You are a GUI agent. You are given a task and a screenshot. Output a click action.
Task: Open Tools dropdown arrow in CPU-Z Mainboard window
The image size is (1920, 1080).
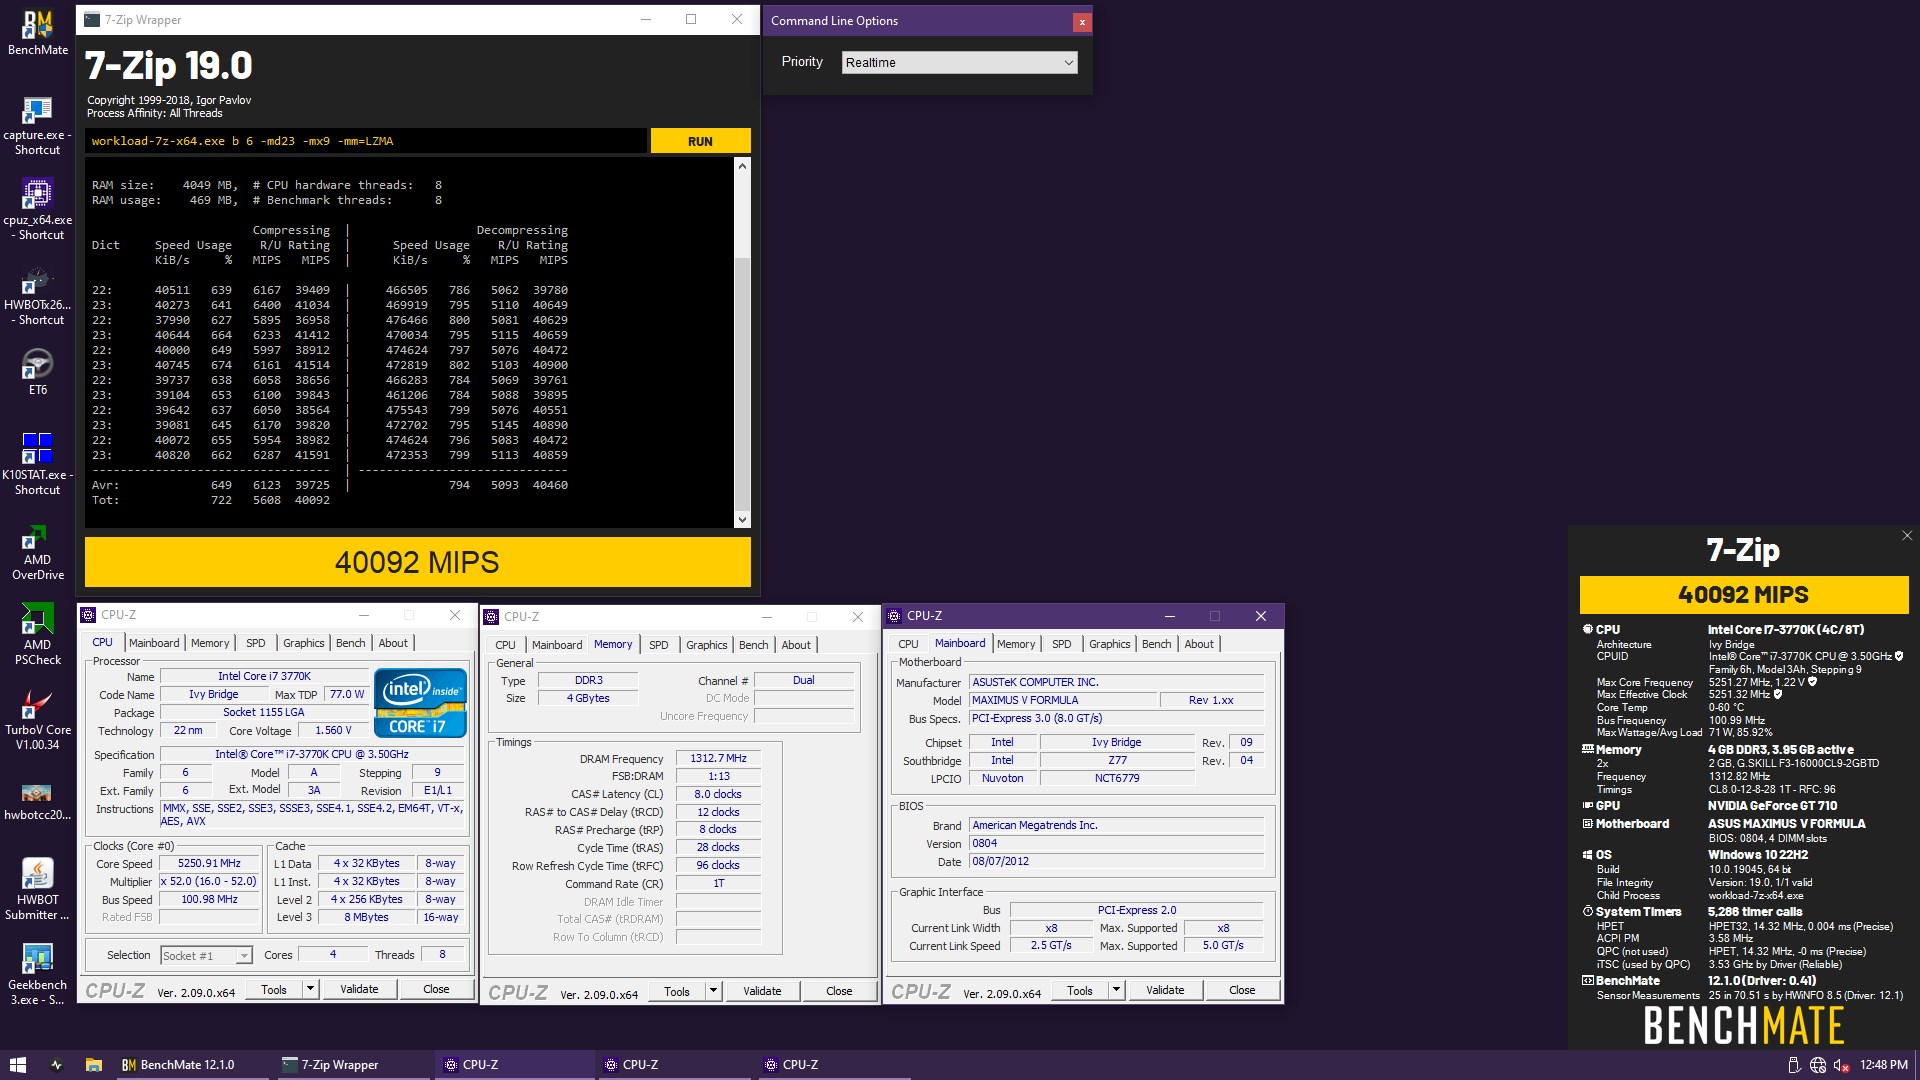point(1116,991)
